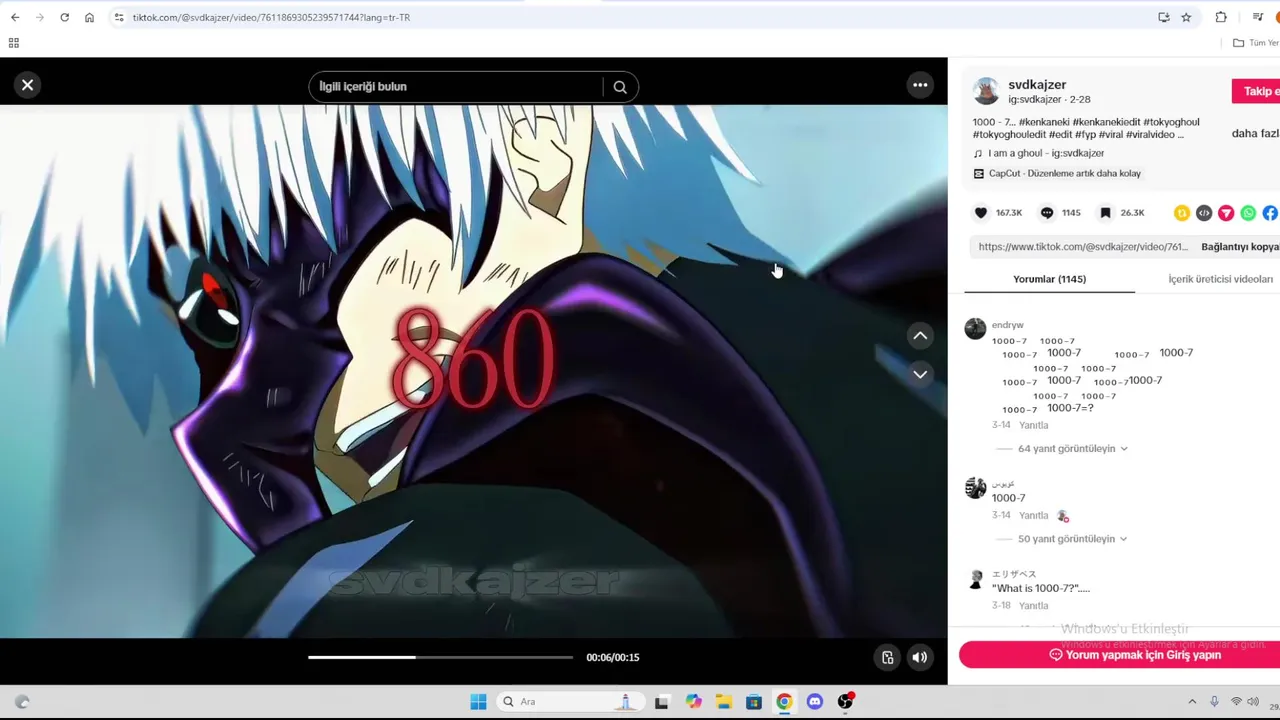Viewport: 1280px width, 720px height.
Task: Open the Chrome extensions puzzle icon
Action: pyautogui.click(x=1221, y=17)
